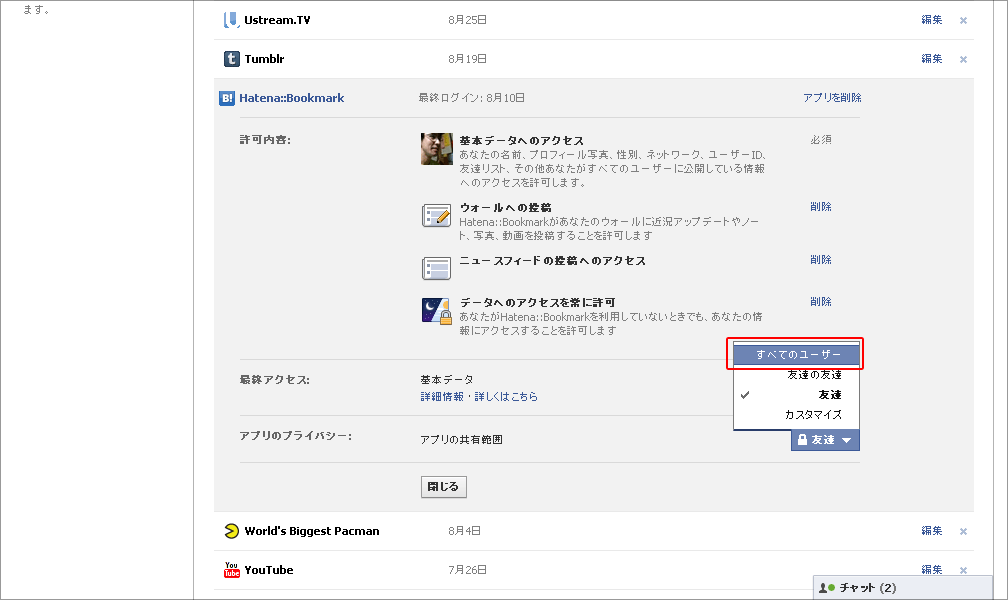1008x600 pixels.
Task: Select カスタマイズ in privacy menu
Action: tap(796, 415)
